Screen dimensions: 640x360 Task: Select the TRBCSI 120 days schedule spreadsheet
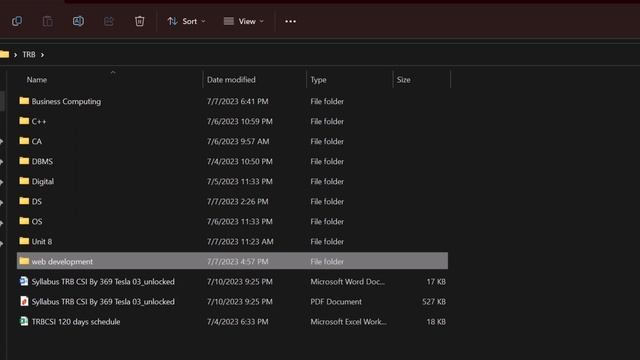click(232, 322)
